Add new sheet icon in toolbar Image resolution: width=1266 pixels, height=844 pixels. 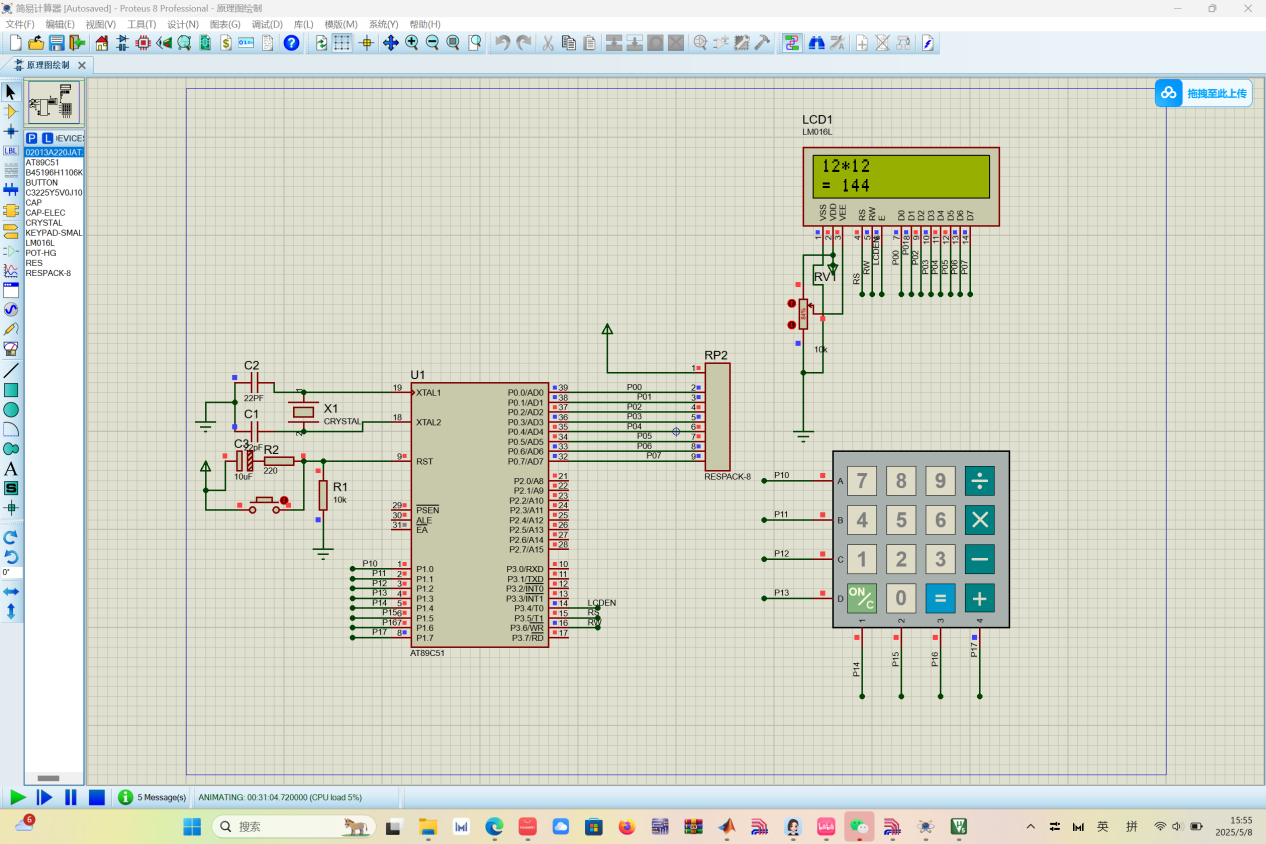(862, 43)
